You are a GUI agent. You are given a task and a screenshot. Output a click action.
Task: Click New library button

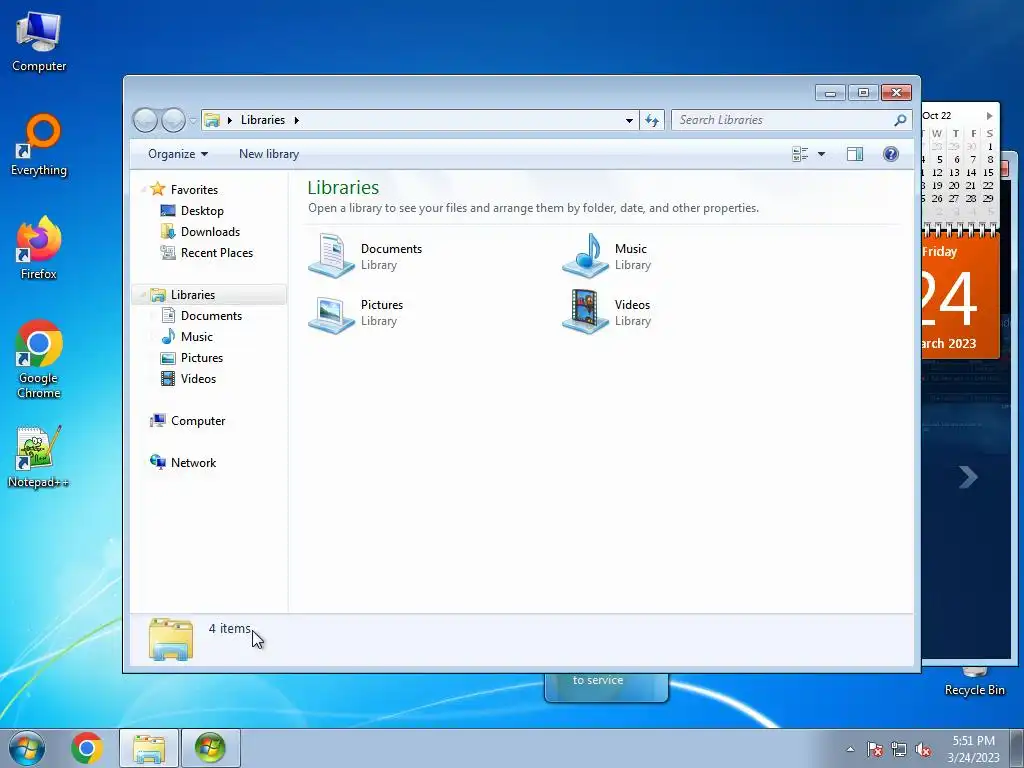269,154
